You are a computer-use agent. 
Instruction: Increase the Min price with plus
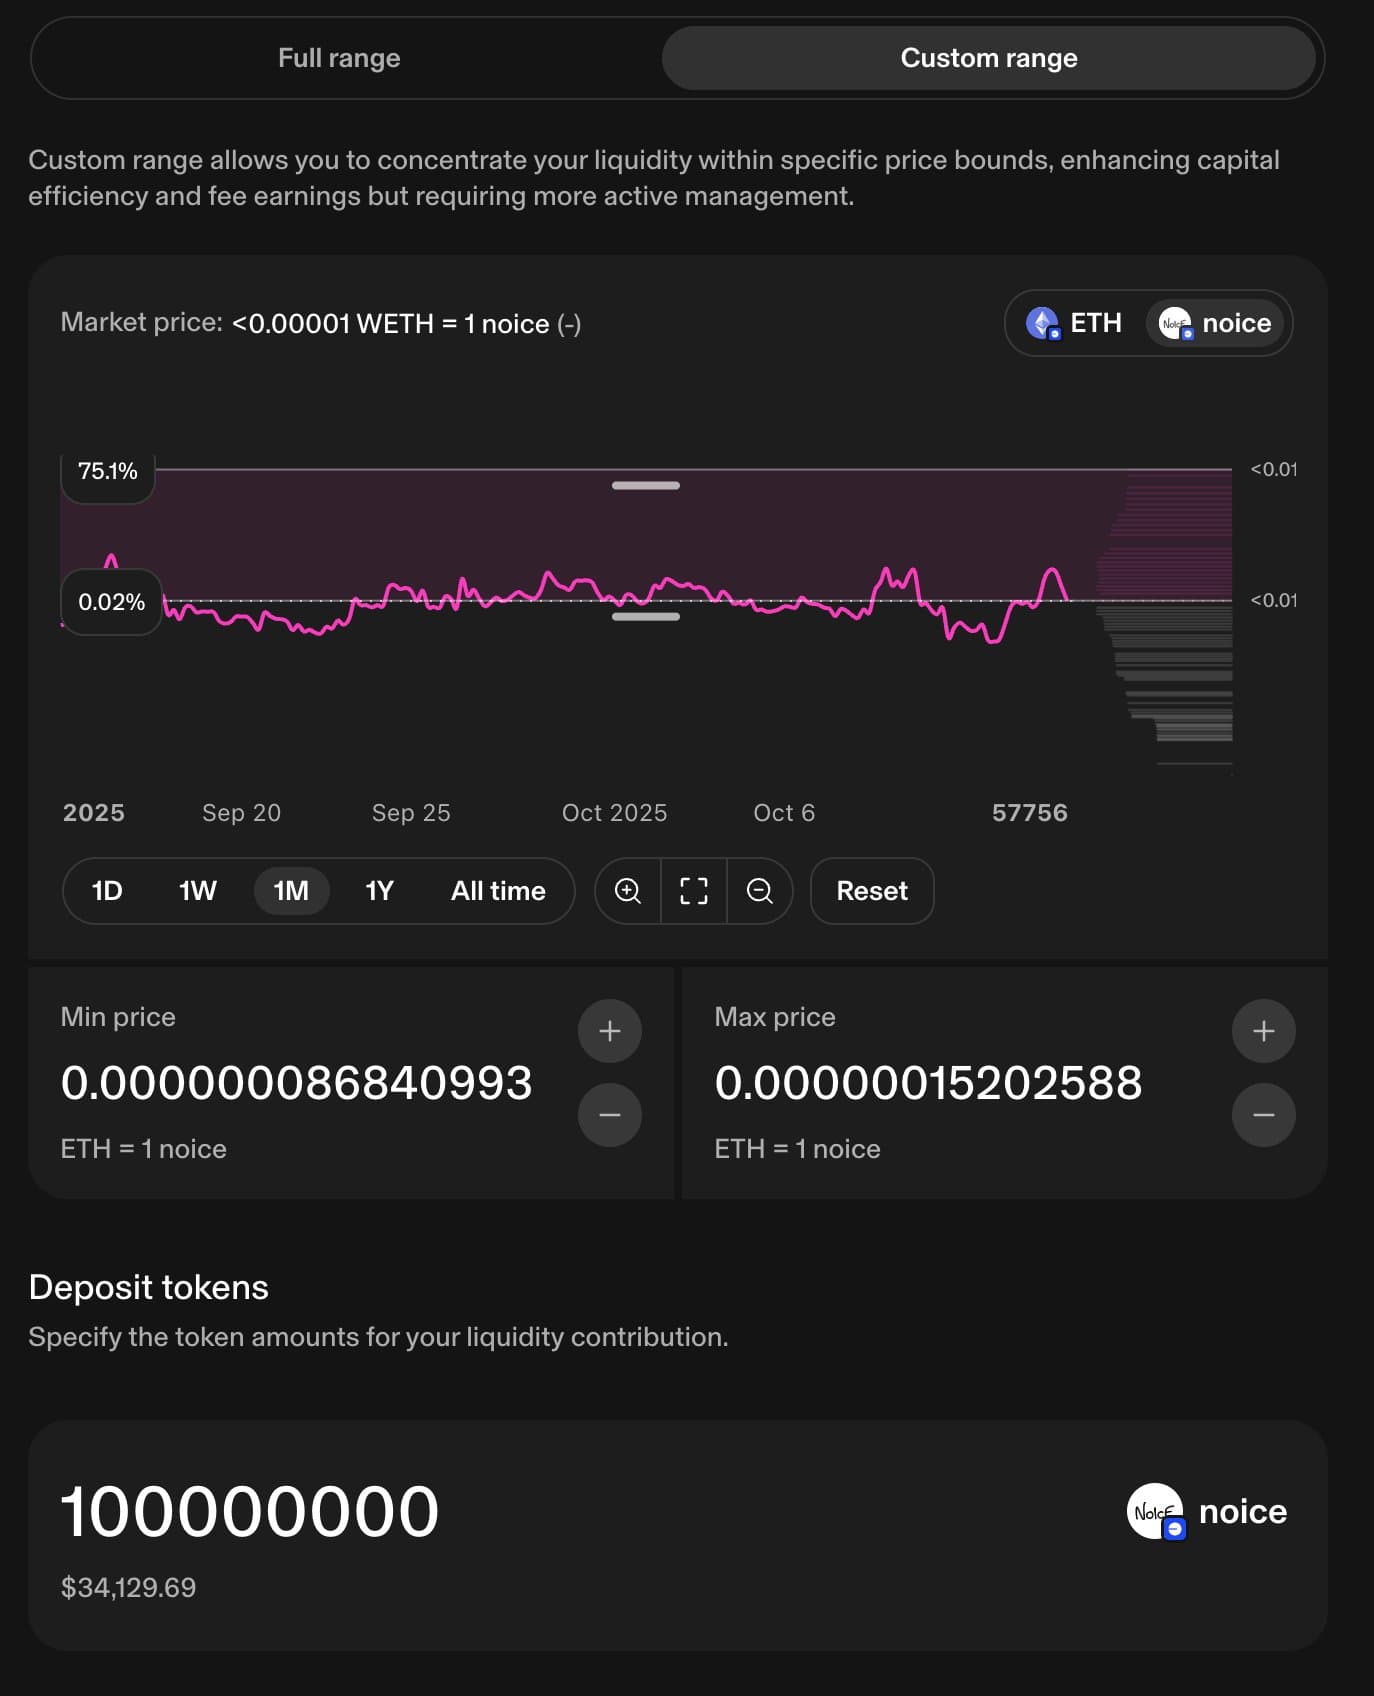point(609,1031)
